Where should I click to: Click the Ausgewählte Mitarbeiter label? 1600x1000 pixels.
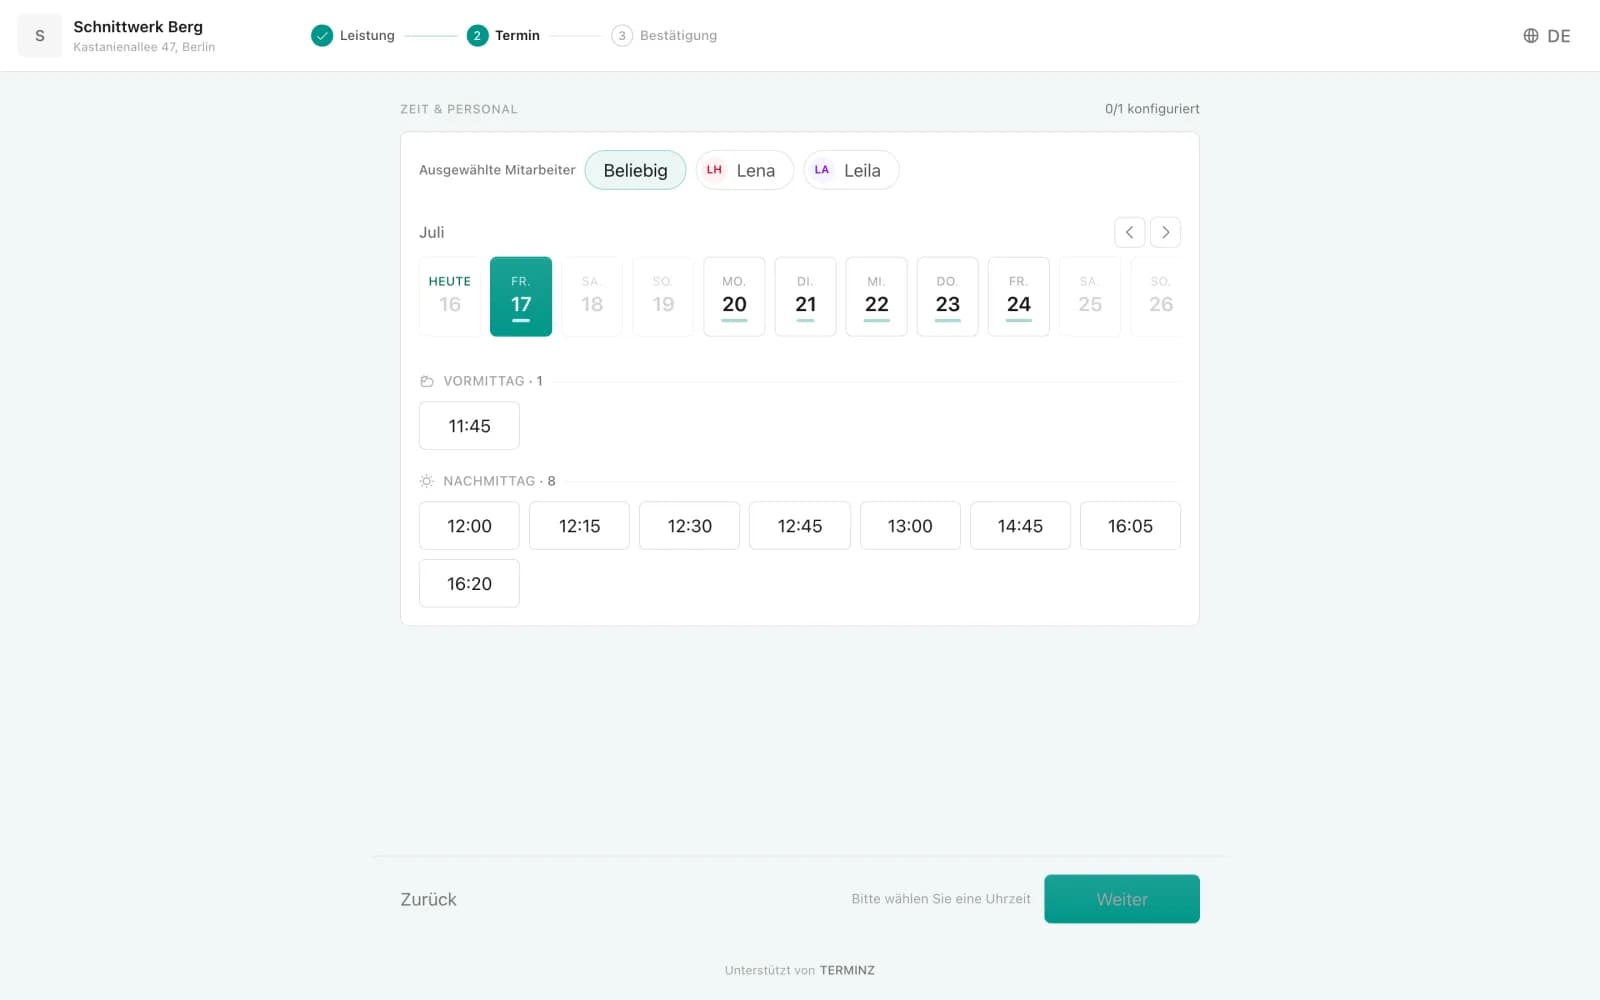click(497, 170)
